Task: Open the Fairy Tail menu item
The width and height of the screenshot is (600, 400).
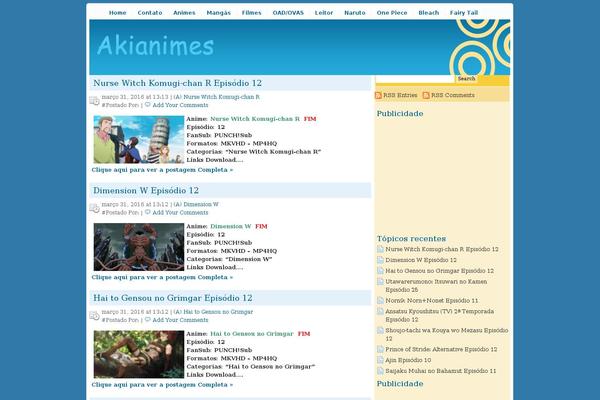Action: (x=464, y=13)
